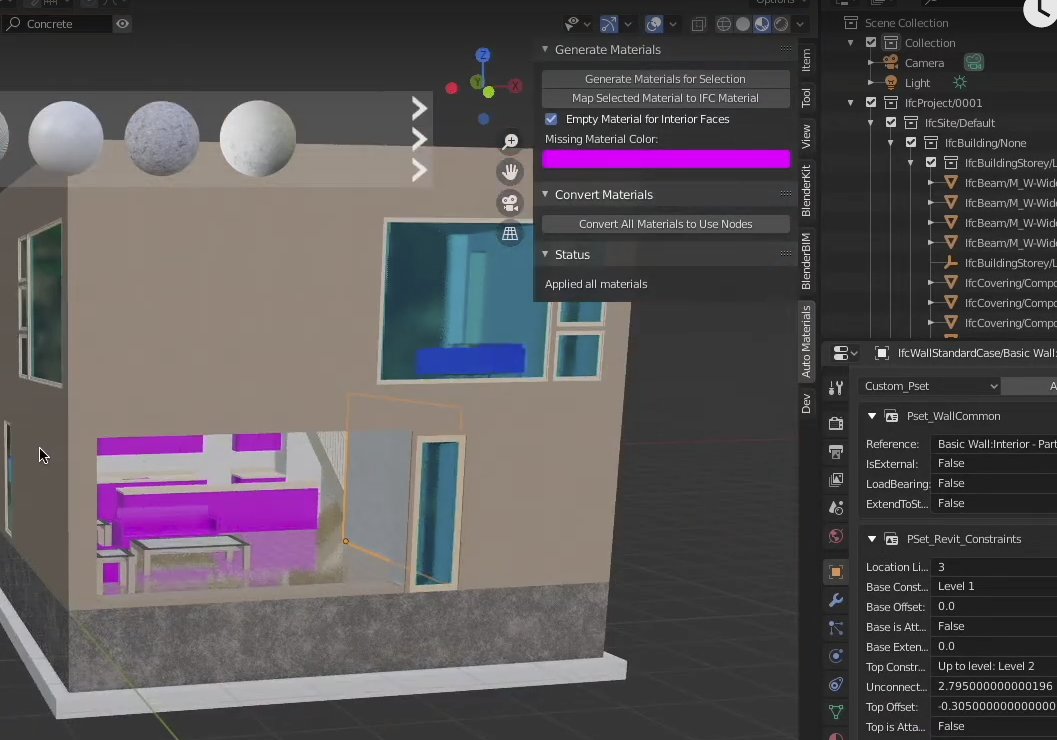Collapse the IfcProject/0001 tree node
The width and height of the screenshot is (1057, 740).
click(x=851, y=102)
